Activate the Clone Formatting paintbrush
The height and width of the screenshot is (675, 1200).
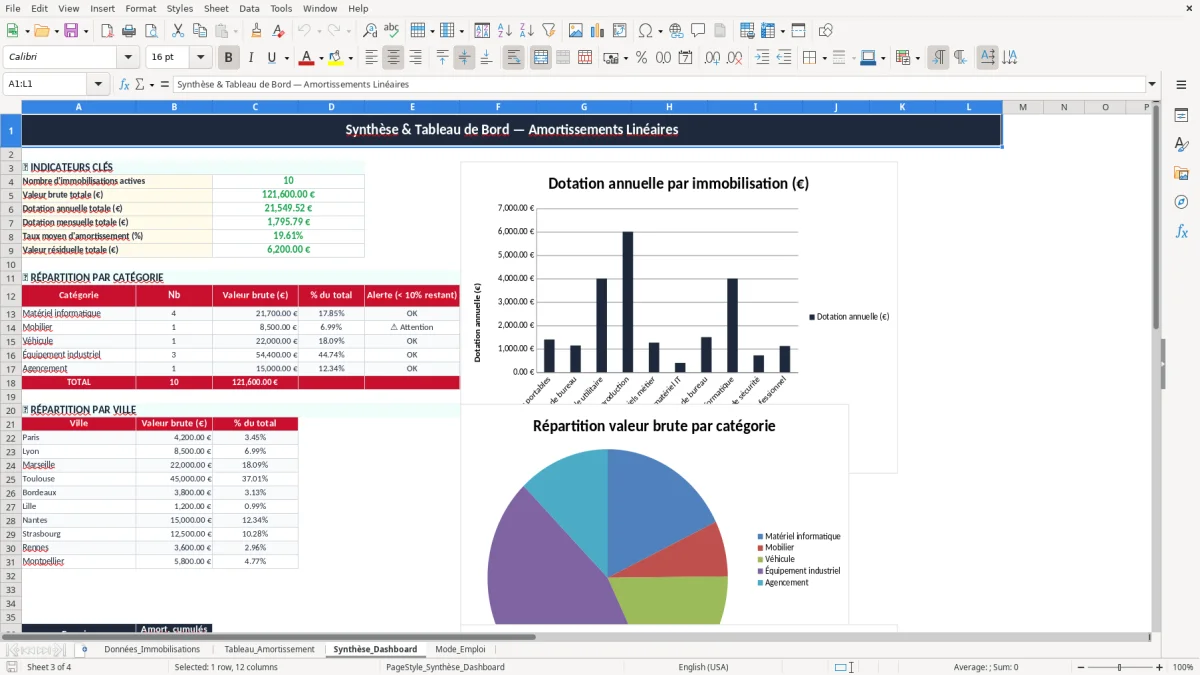click(256, 31)
